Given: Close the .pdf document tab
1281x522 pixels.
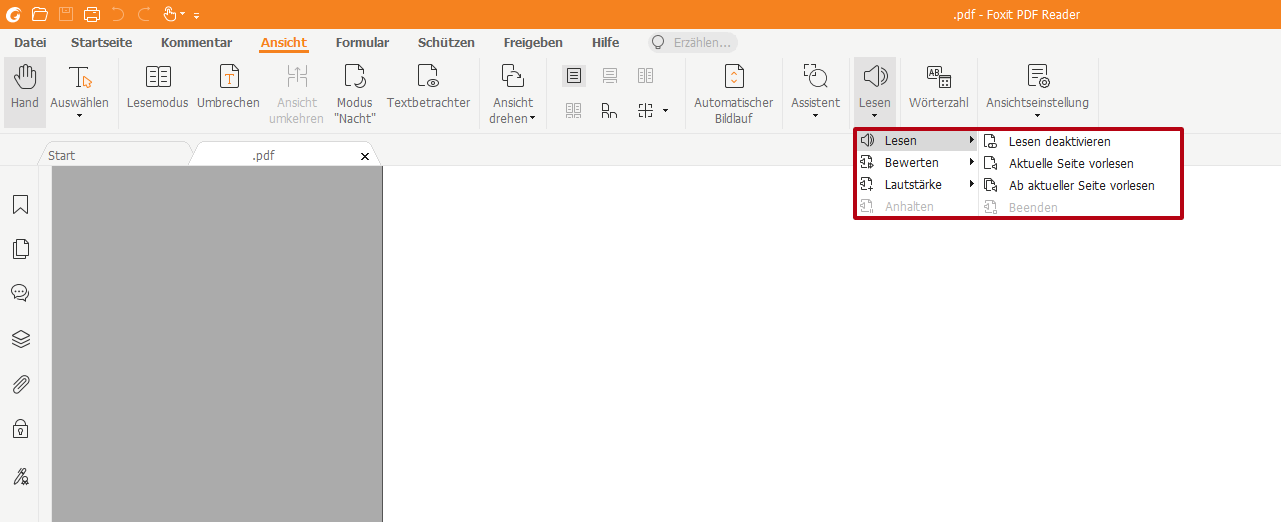Looking at the screenshot, I should pyautogui.click(x=365, y=156).
